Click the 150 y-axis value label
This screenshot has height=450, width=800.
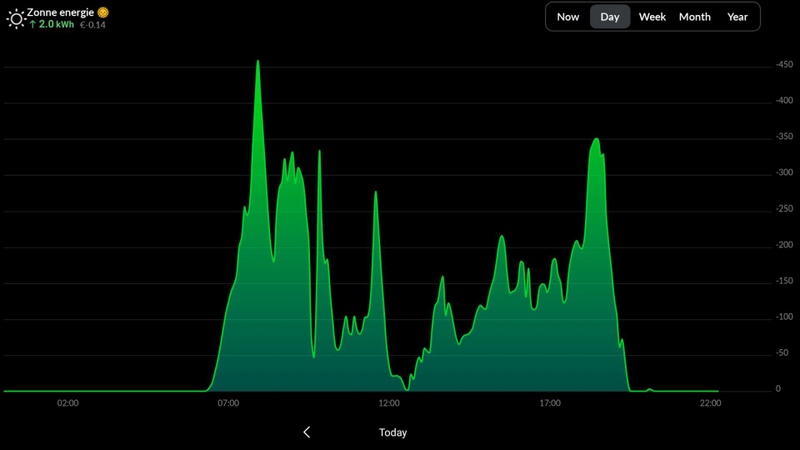click(785, 281)
